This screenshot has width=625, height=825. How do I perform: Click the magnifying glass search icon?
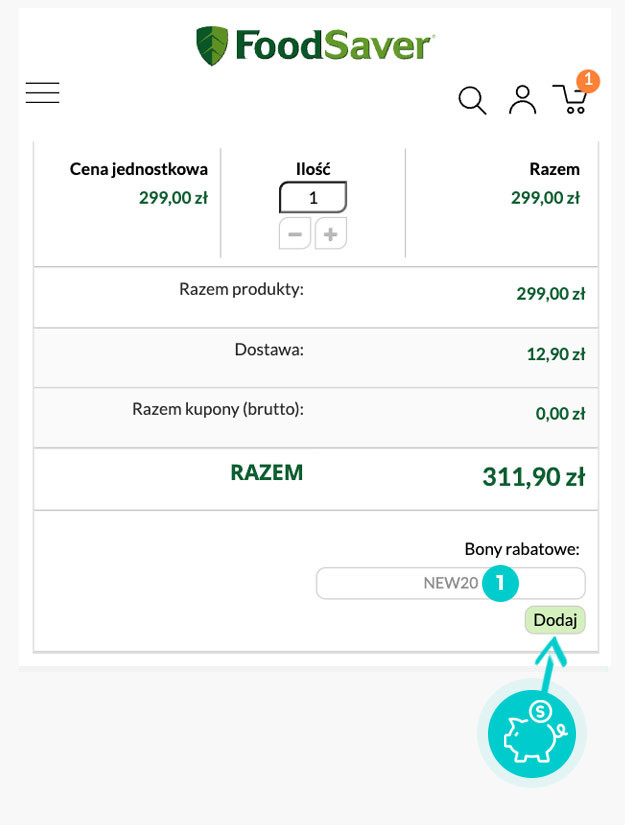click(472, 100)
